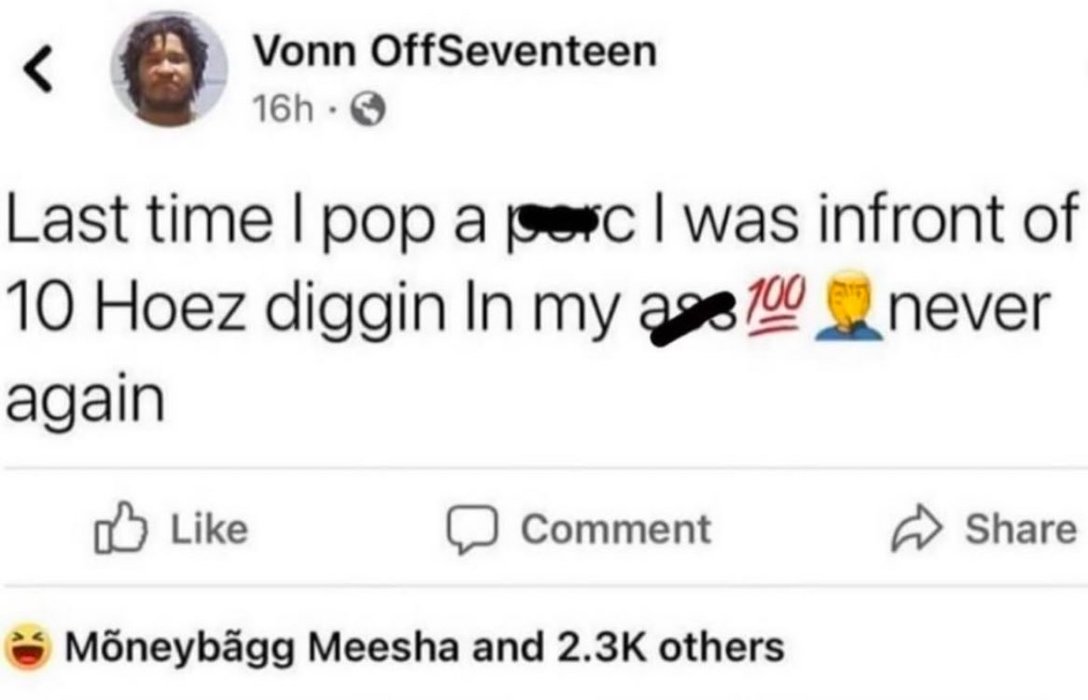Screen dimensions: 1088x700
Task: Click the globe public-audience icon
Action: pos(368,109)
